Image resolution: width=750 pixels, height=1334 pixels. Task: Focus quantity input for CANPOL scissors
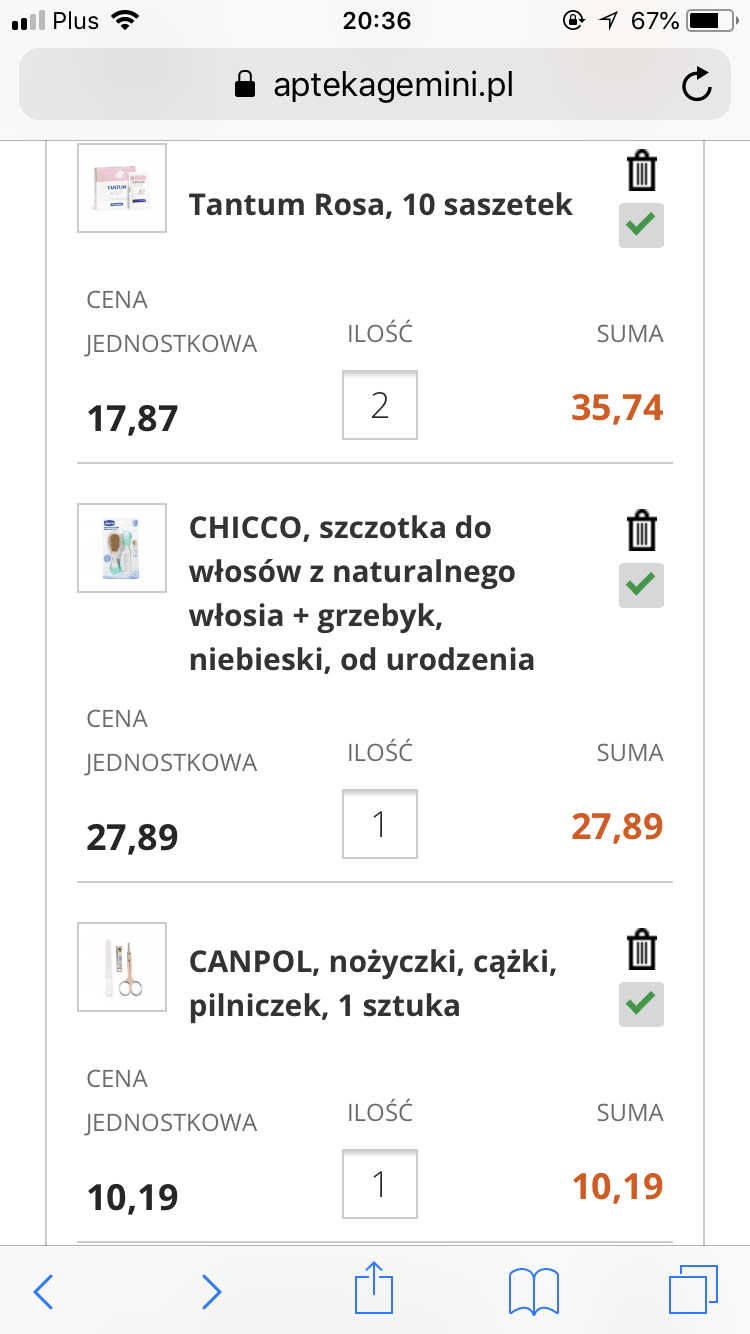pos(380,1184)
